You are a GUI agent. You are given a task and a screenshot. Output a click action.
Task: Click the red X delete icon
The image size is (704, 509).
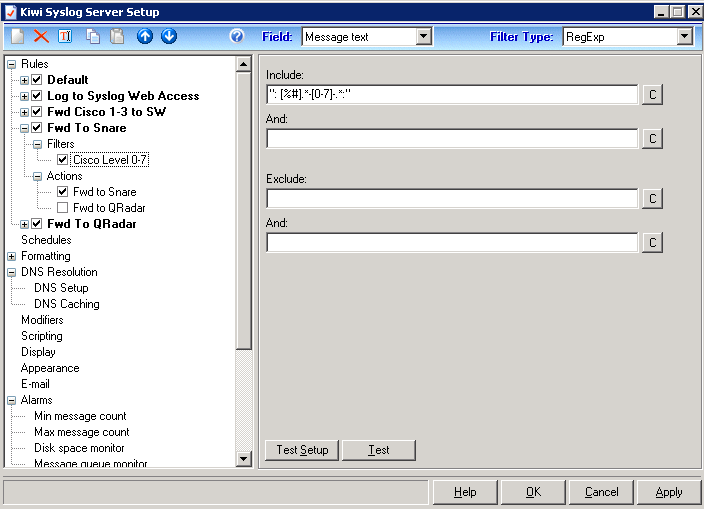click(x=41, y=36)
